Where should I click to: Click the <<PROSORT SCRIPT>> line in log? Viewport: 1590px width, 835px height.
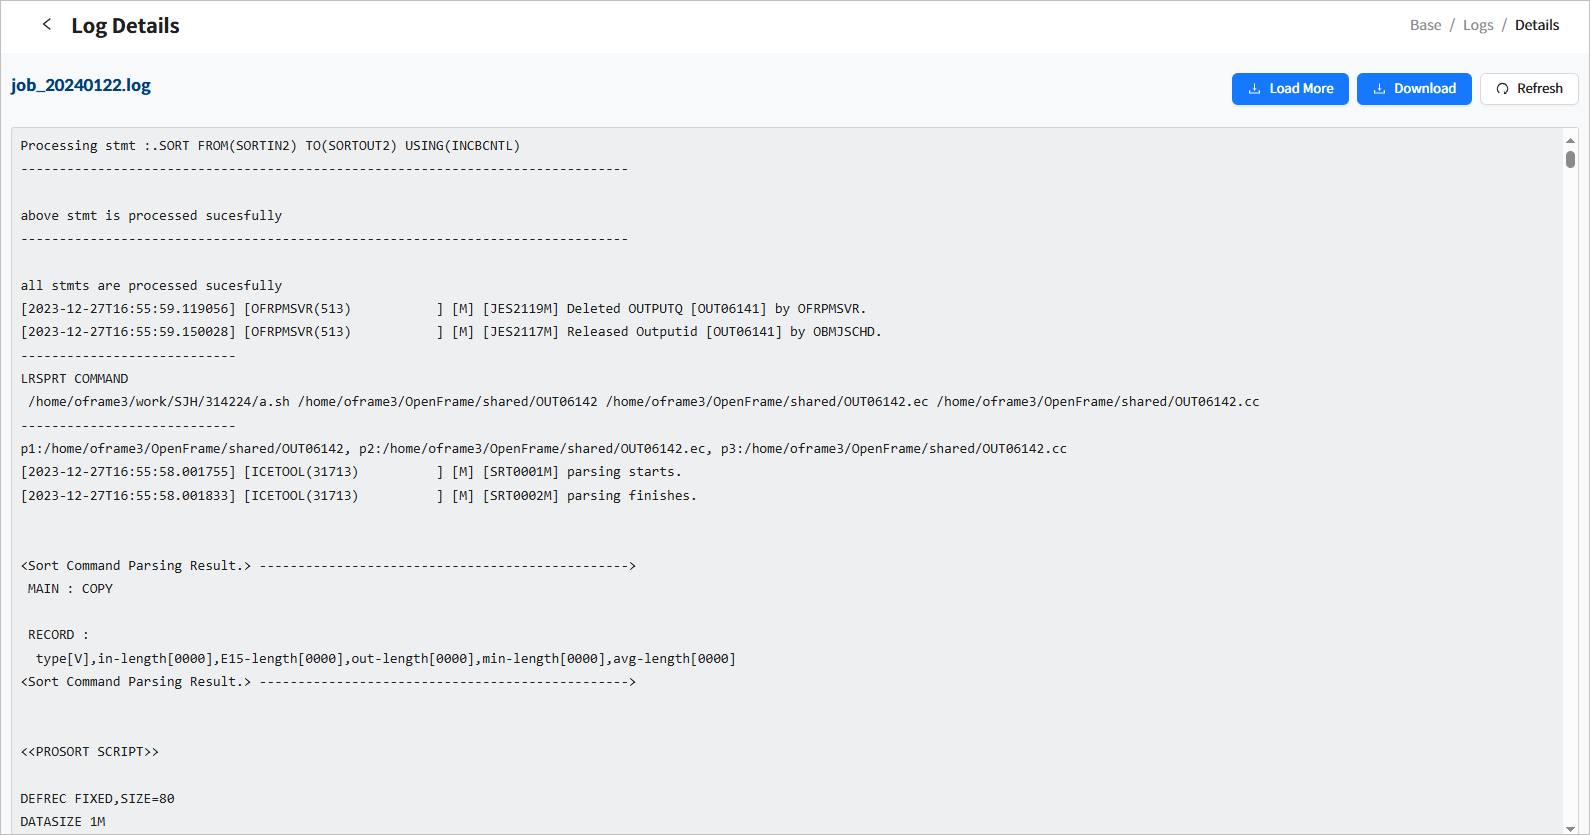coord(89,752)
